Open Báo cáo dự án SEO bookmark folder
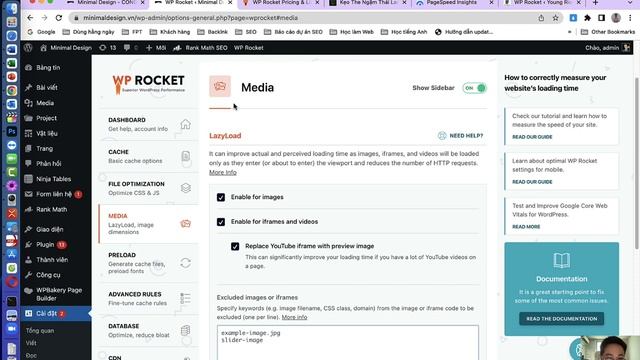This screenshot has width=640, height=360. coord(293,32)
